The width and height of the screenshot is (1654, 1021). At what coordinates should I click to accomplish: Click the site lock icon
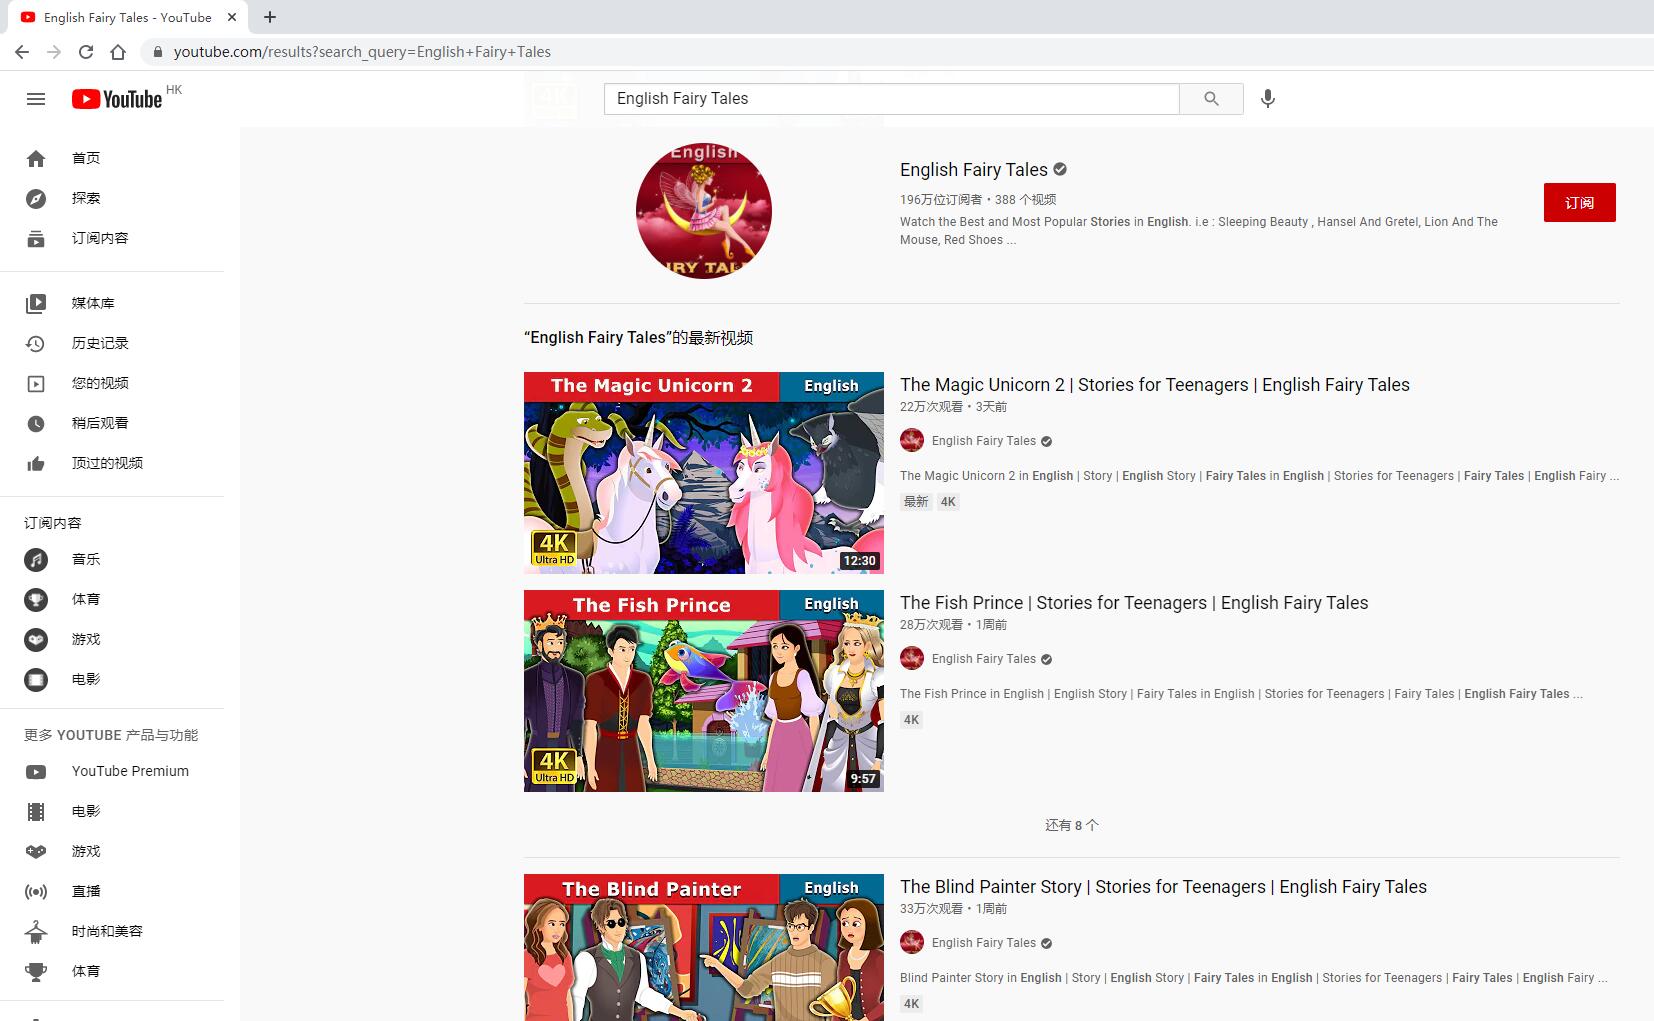point(157,52)
